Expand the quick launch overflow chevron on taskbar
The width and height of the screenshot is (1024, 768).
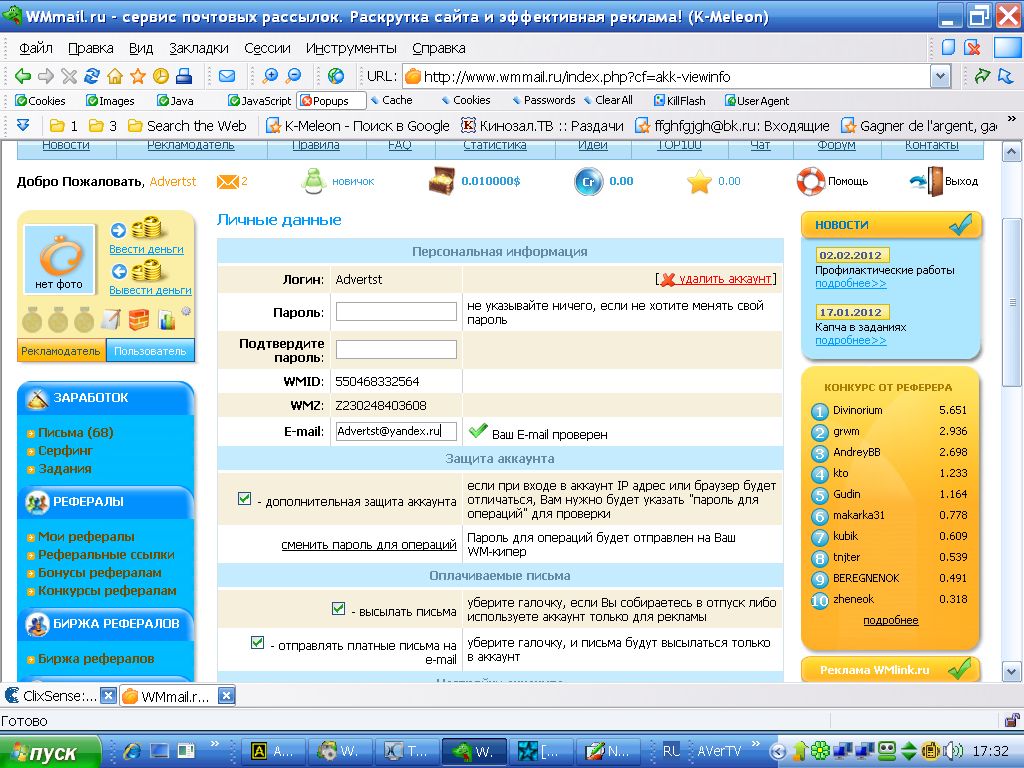coord(214,743)
